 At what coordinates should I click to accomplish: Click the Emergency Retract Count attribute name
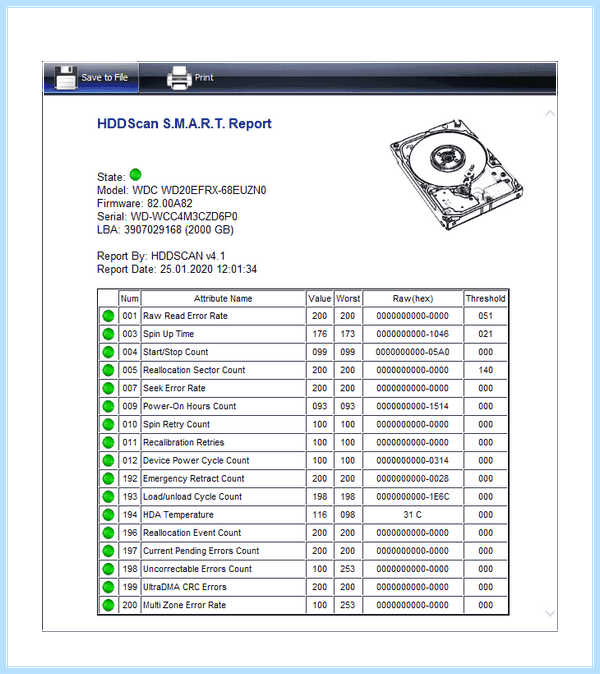tap(193, 478)
